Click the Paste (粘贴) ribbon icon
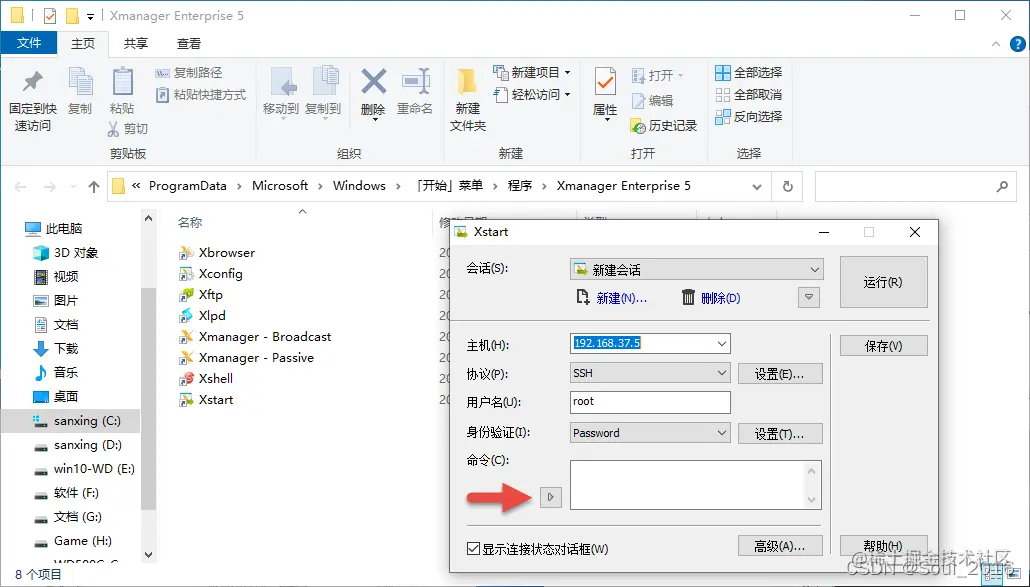This screenshot has height=587, width=1030. [x=122, y=83]
